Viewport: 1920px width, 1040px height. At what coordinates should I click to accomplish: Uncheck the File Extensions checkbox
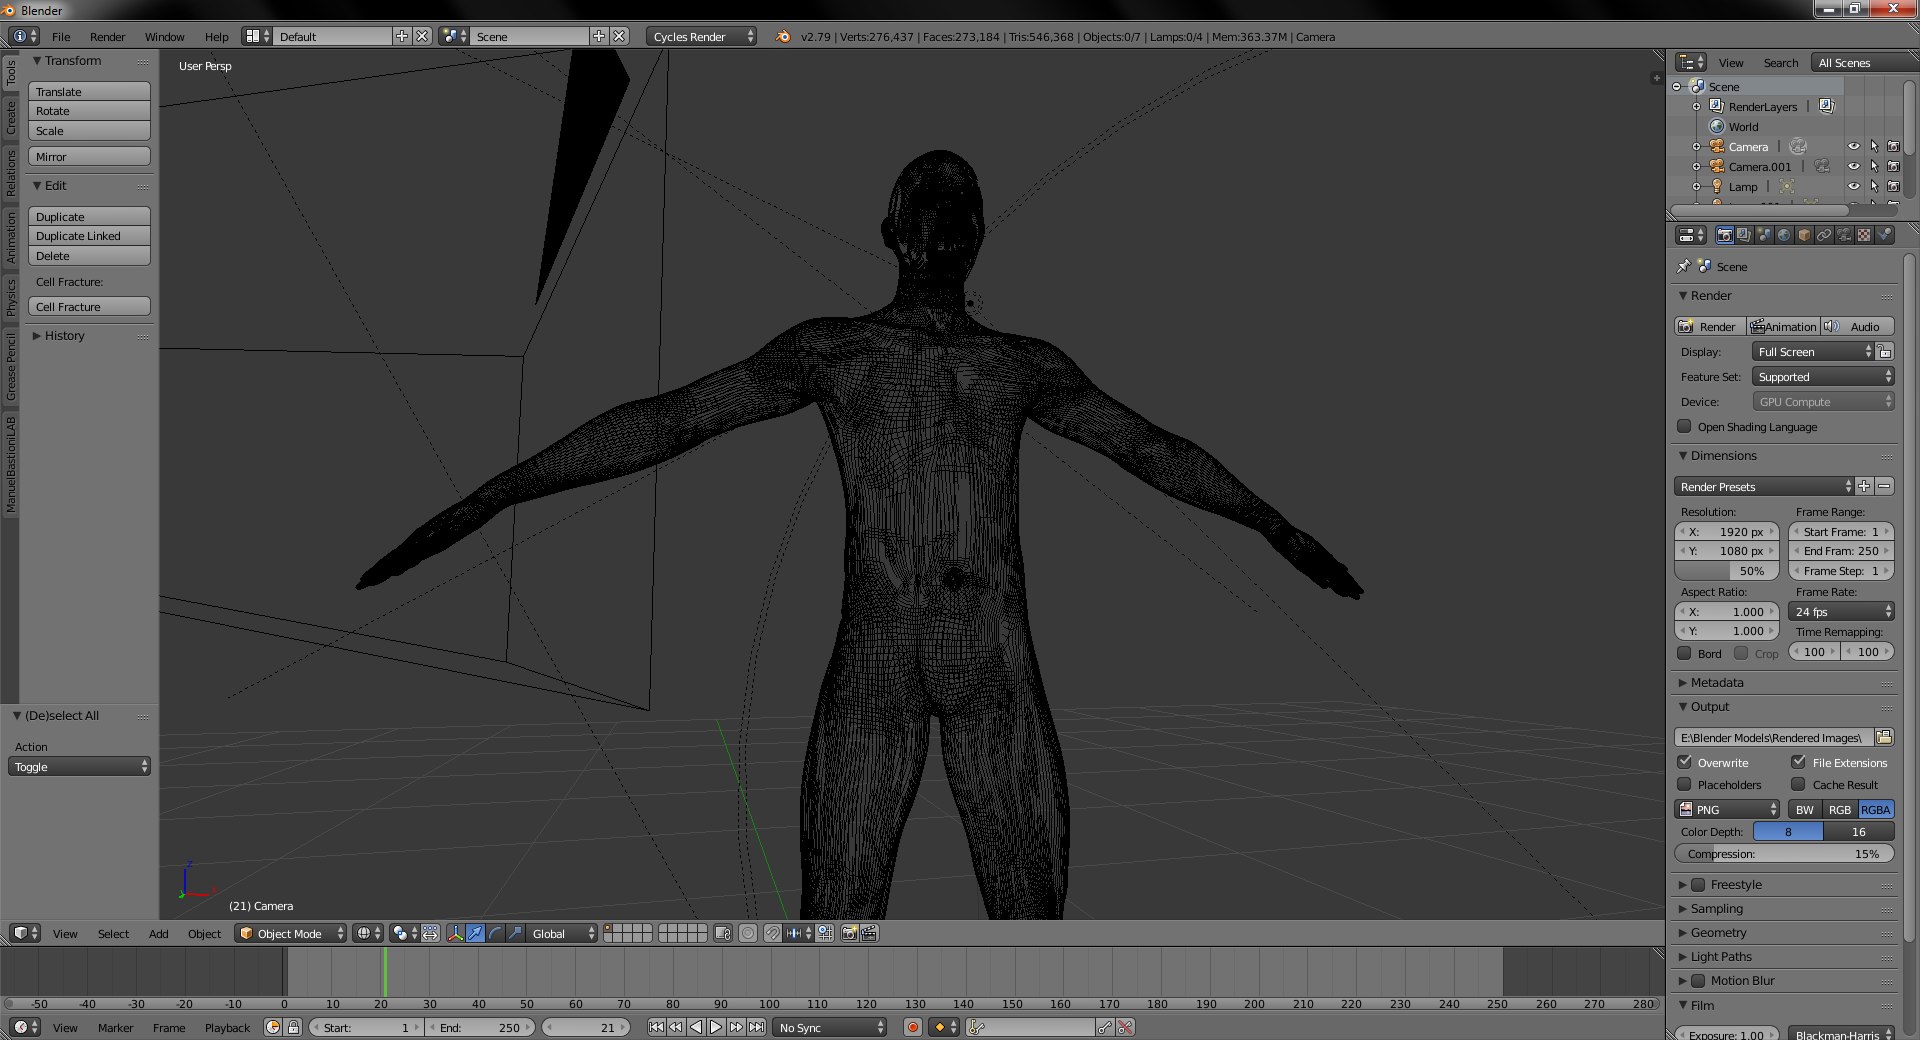pos(1799,762)
